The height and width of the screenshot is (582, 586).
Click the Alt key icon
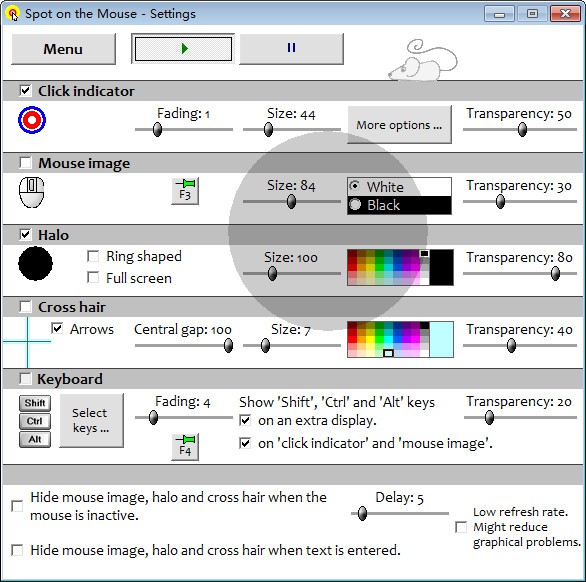click(35, 440)
